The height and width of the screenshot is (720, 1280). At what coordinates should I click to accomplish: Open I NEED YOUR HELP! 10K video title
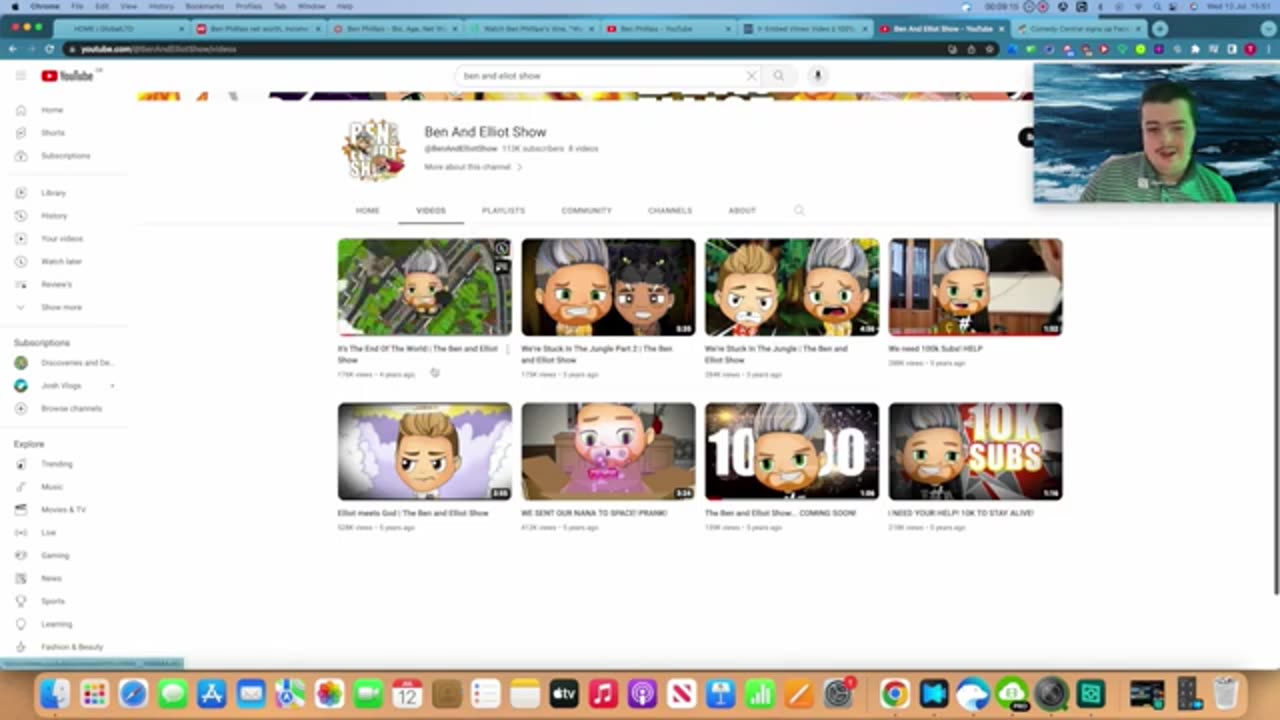pos(961,513)
